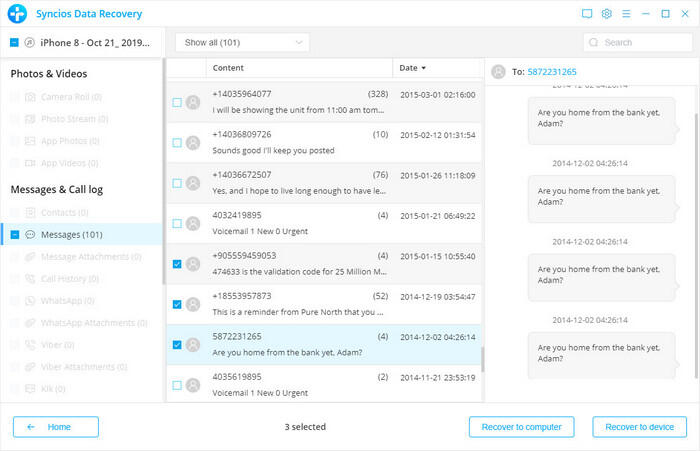This screenshot has width=700, height=451.
Task: Open the 'Show all (101)' dropdown
Action: click(242, 43)
